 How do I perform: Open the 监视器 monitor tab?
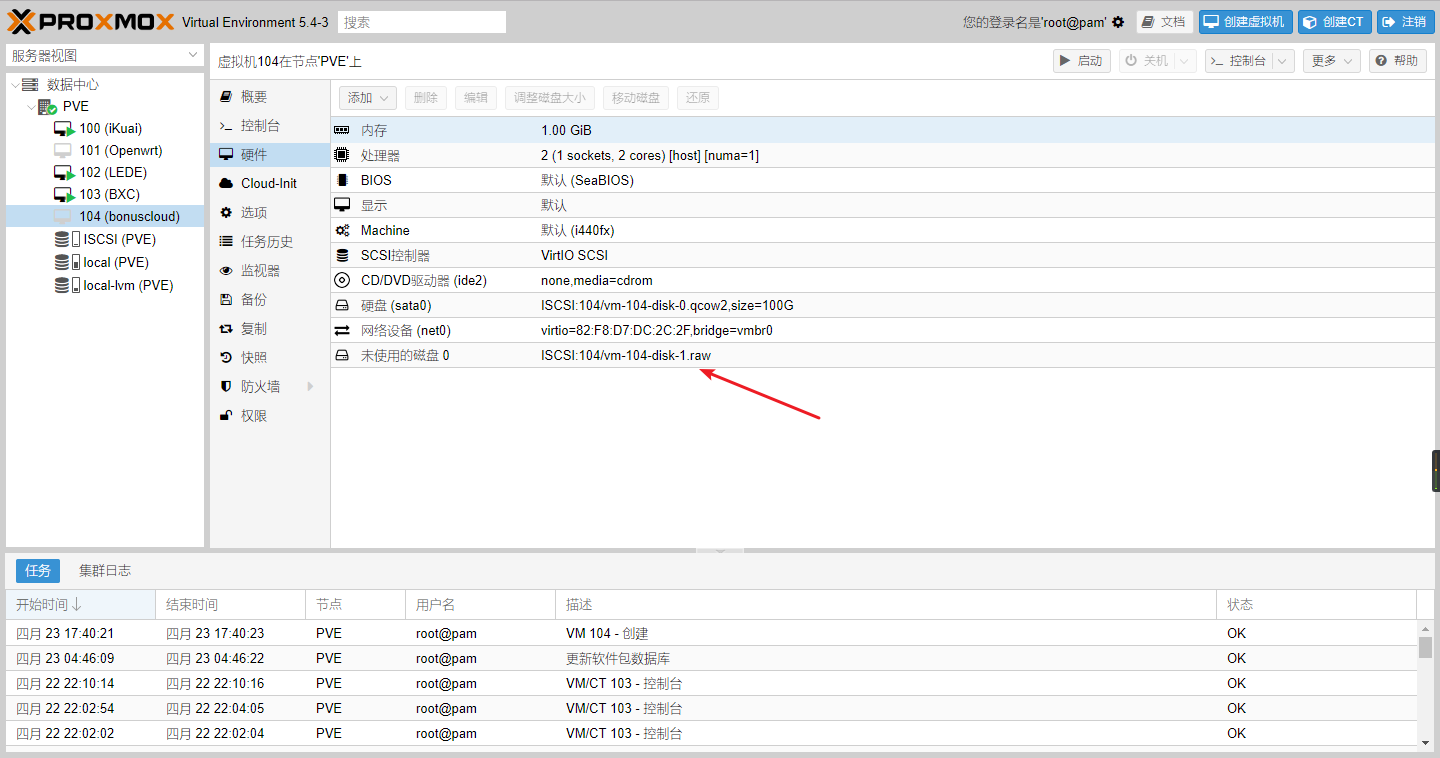[270, 271]
